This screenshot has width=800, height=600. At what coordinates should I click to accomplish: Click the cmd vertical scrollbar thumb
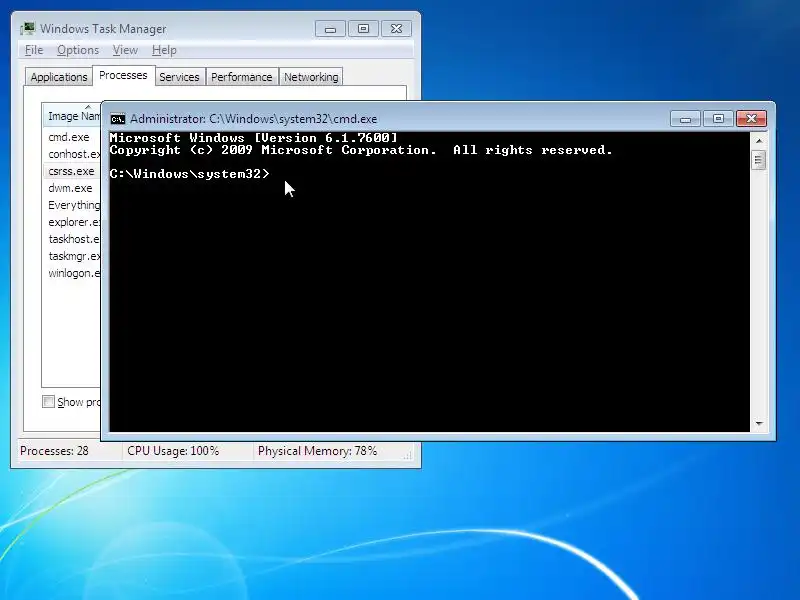759,161
